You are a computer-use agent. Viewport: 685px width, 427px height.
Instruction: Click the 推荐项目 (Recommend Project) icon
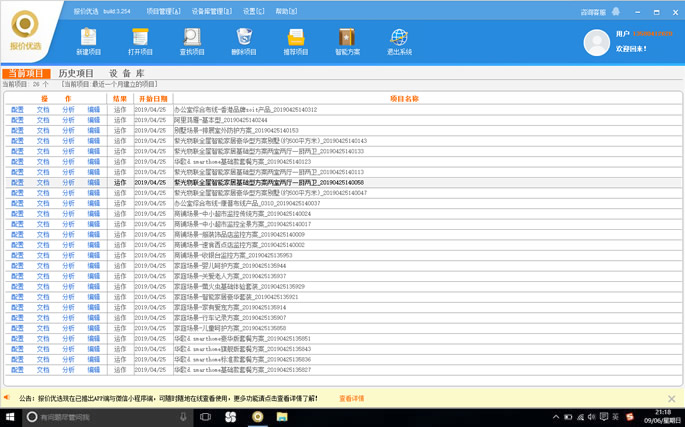(x=296, y=41)
